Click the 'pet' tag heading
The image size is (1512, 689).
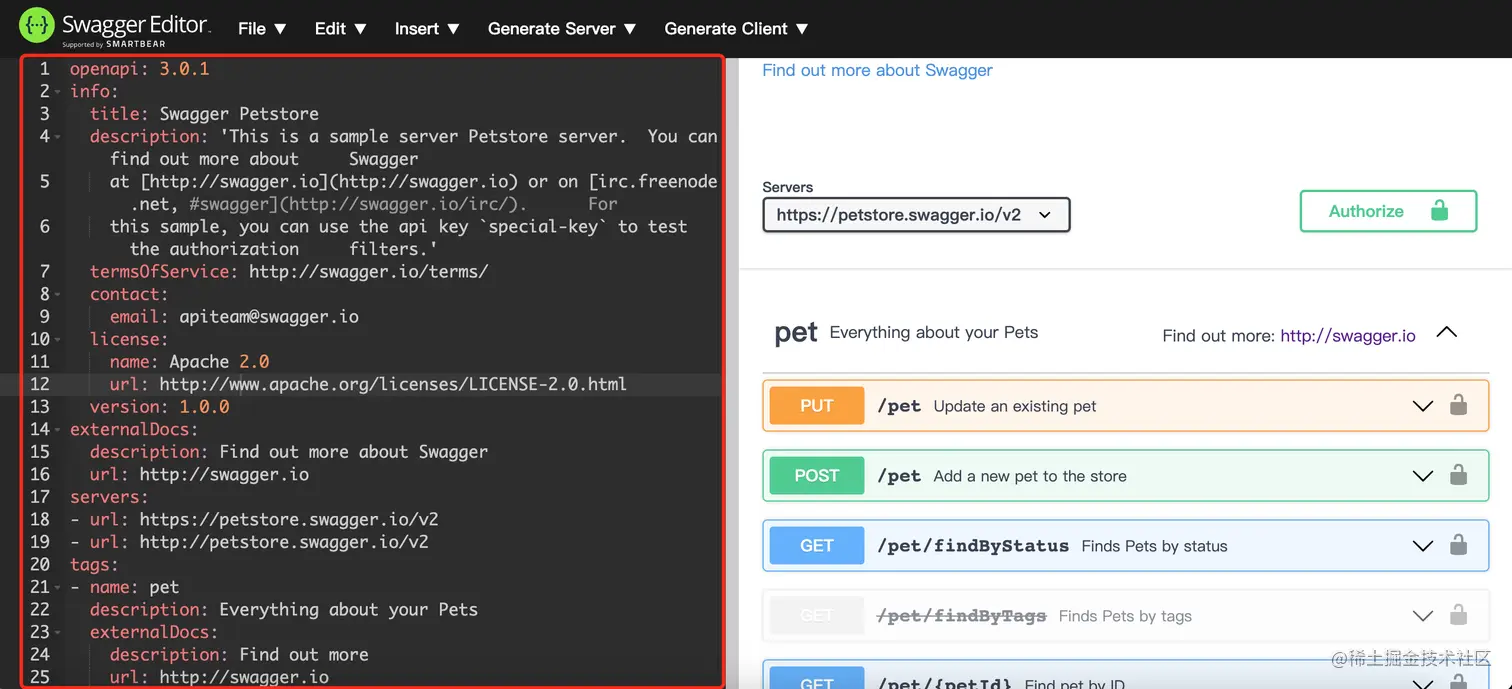[796, 333]
